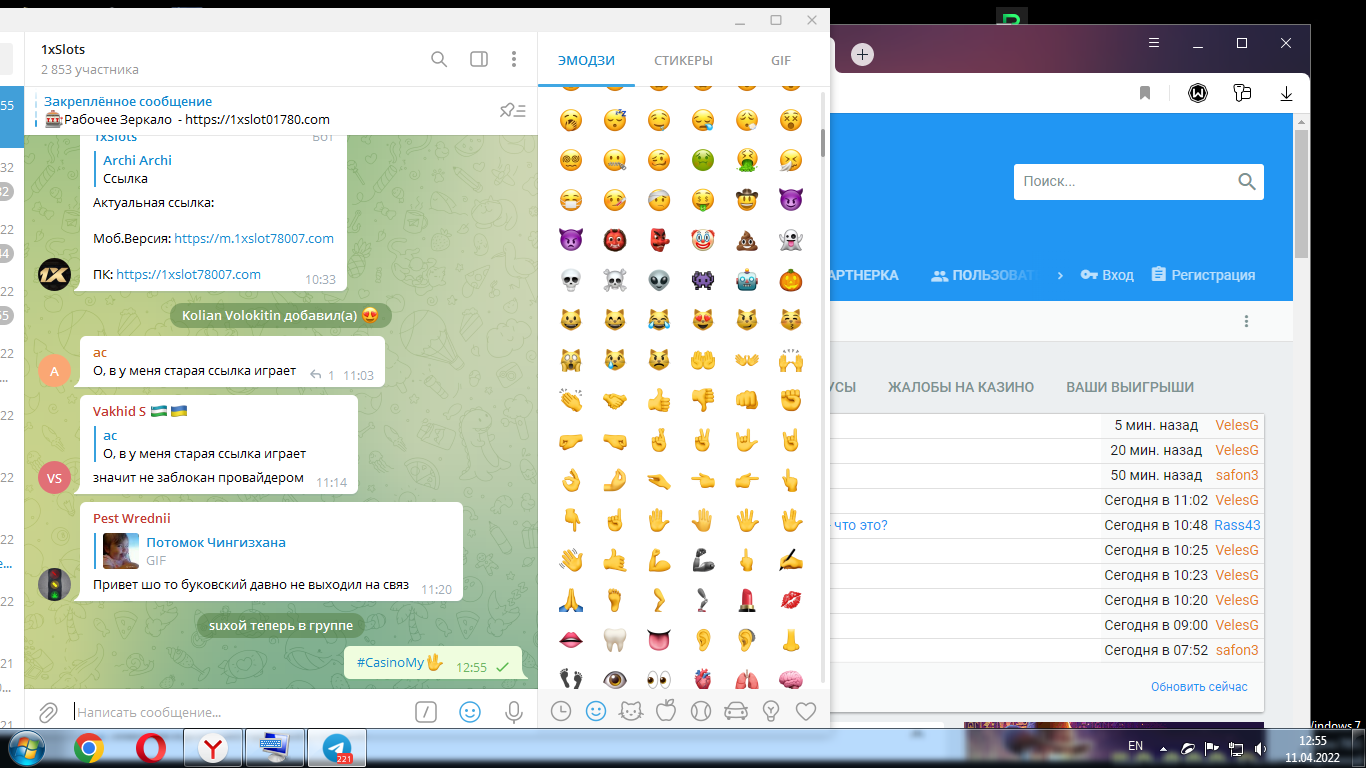Click the search icon in chat header
This screenshot has height=768, width=1366.
click(x=439, y=59)
